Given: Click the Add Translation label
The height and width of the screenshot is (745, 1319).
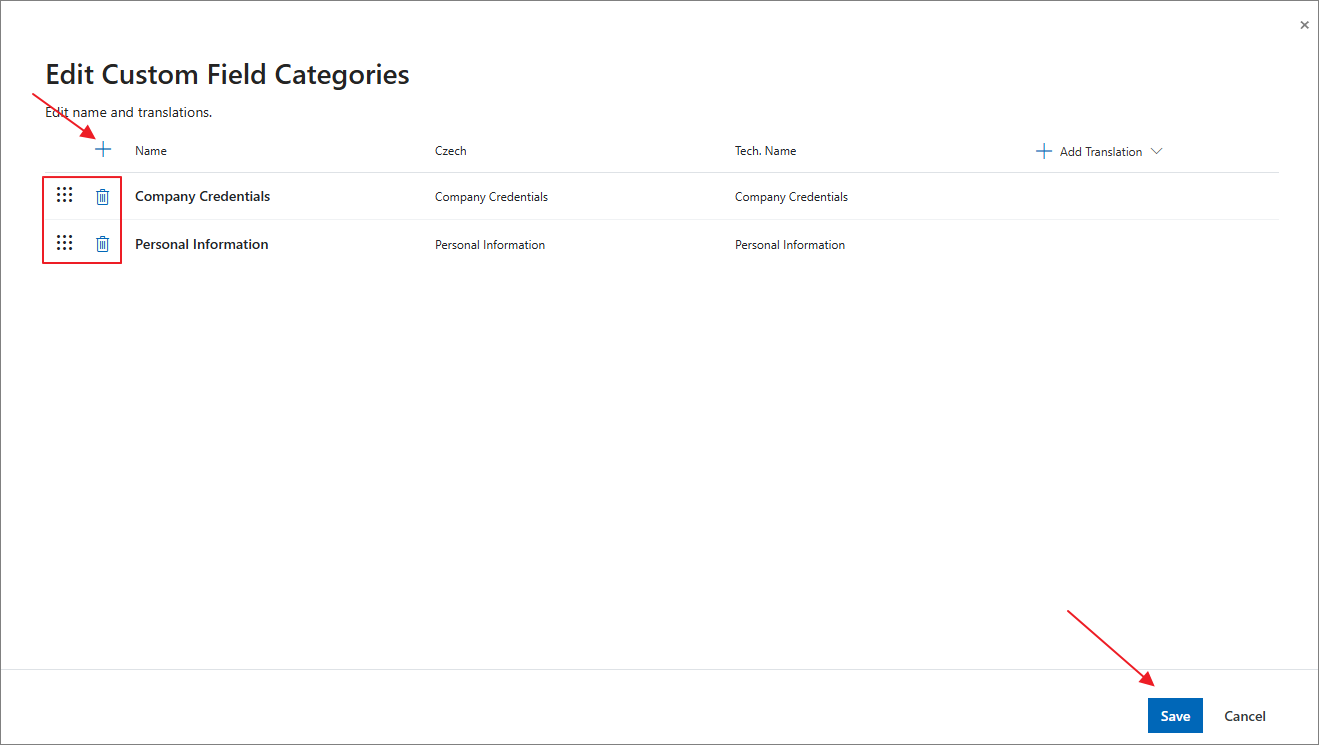Looking at the screenshot, I should [1100, 152].
